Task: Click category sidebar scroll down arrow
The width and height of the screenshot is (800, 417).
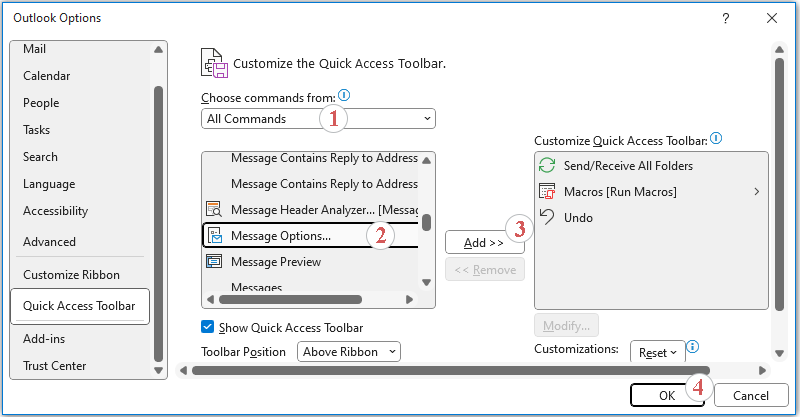Action: pos(158,371)
